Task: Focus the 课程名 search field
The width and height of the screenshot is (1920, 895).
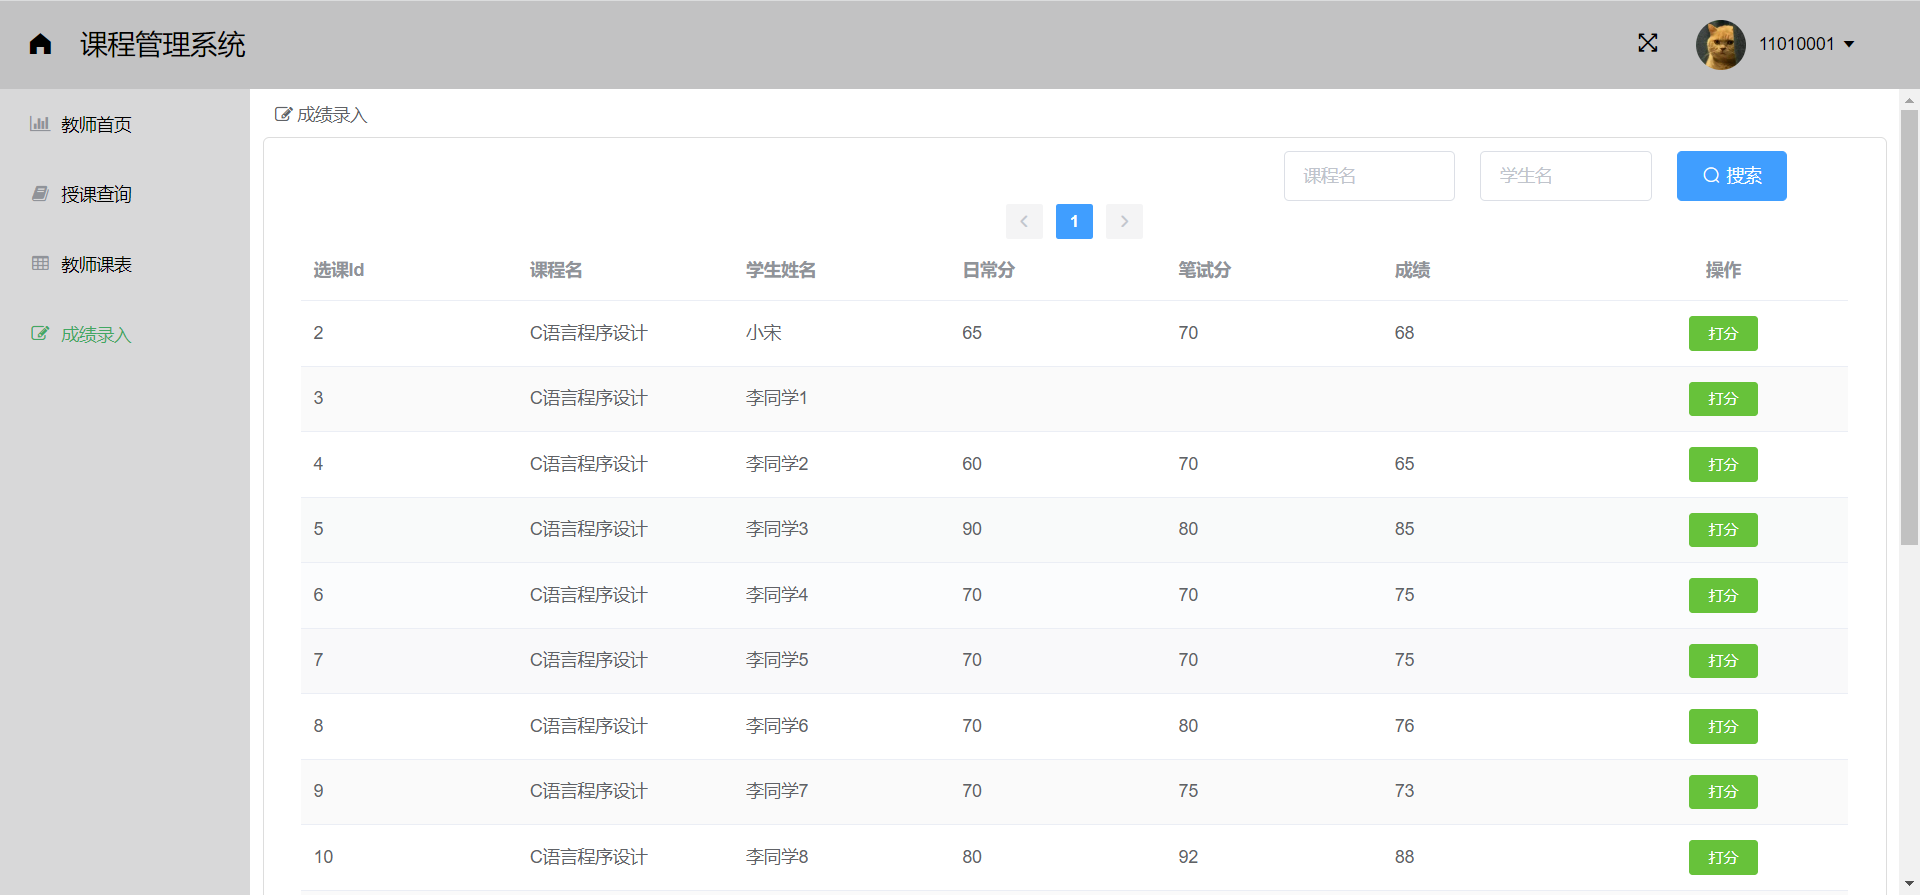Action: click(x=1369, y=176)
